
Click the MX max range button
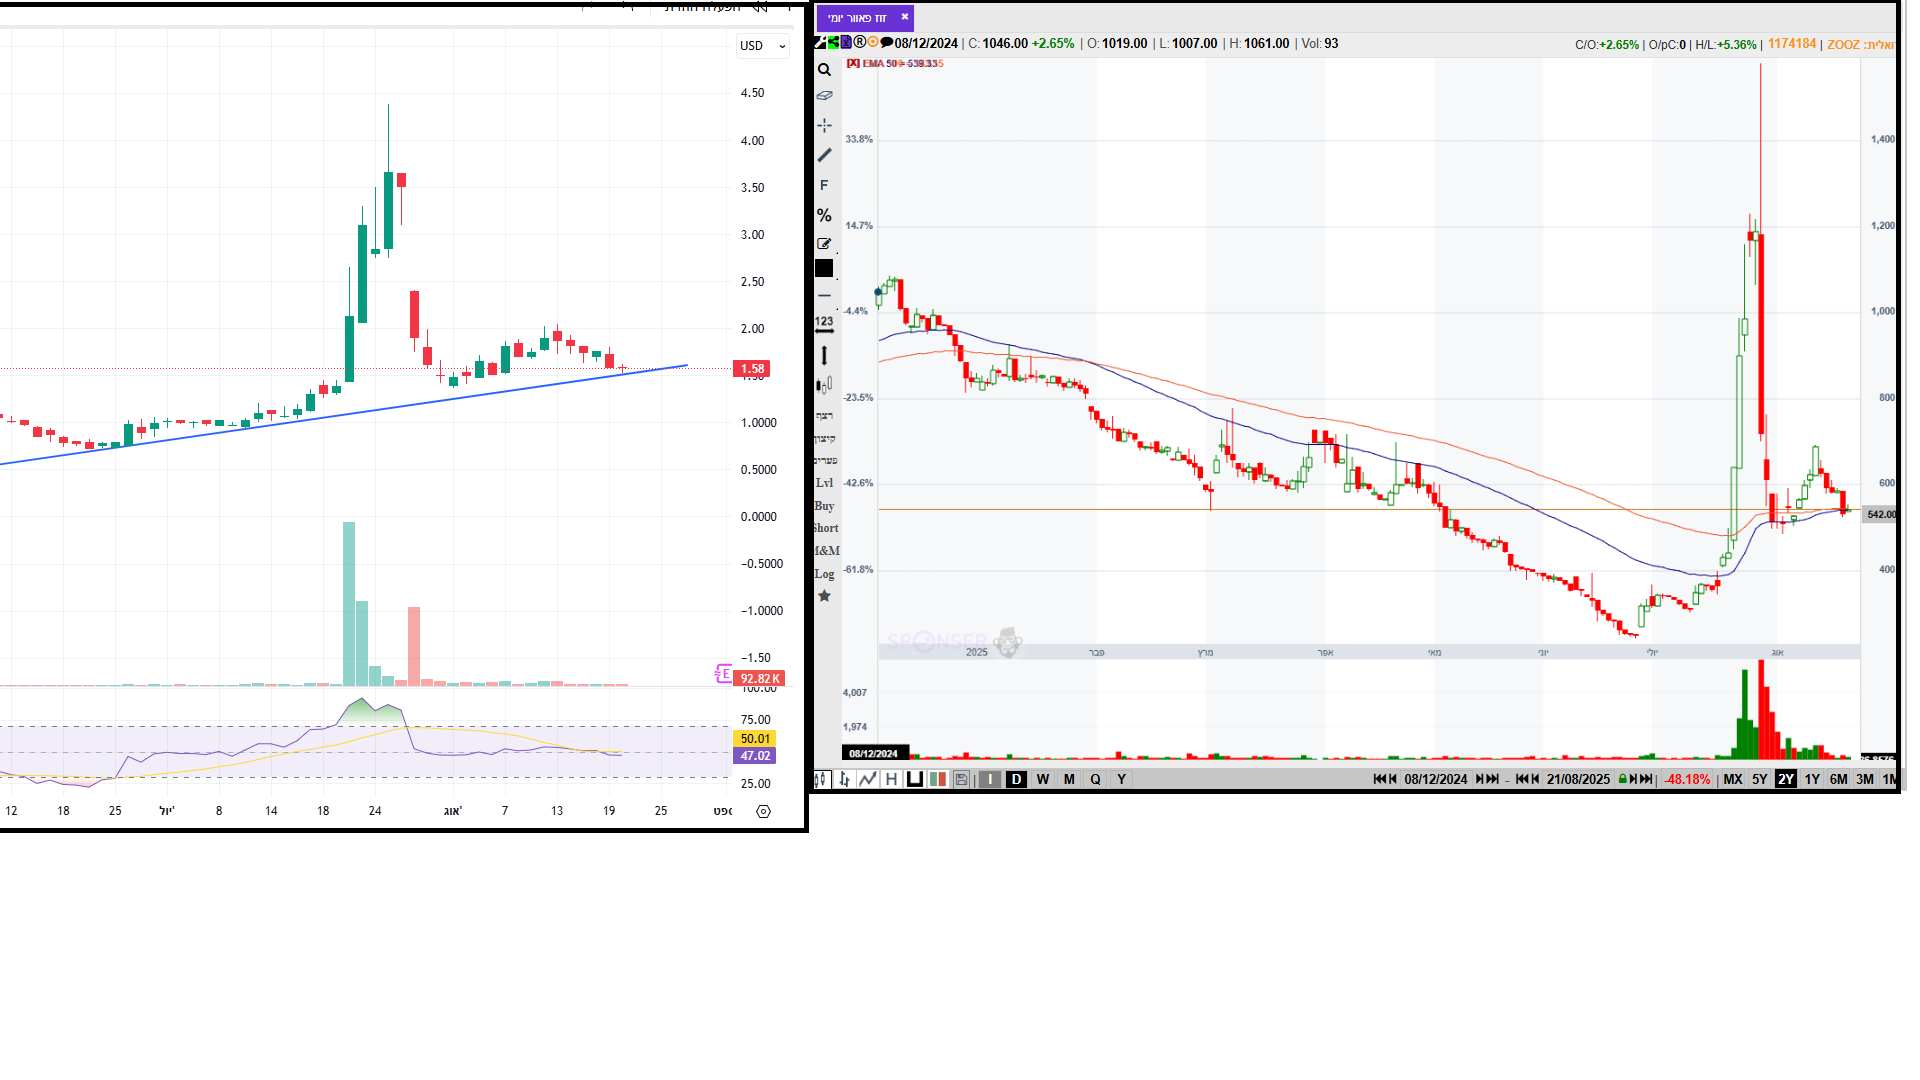[1733, 779]
